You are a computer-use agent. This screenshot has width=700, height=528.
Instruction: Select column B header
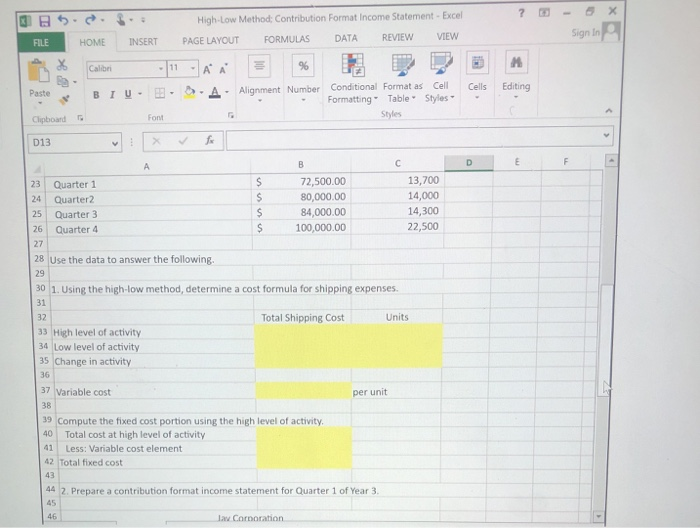click(301, 165)
